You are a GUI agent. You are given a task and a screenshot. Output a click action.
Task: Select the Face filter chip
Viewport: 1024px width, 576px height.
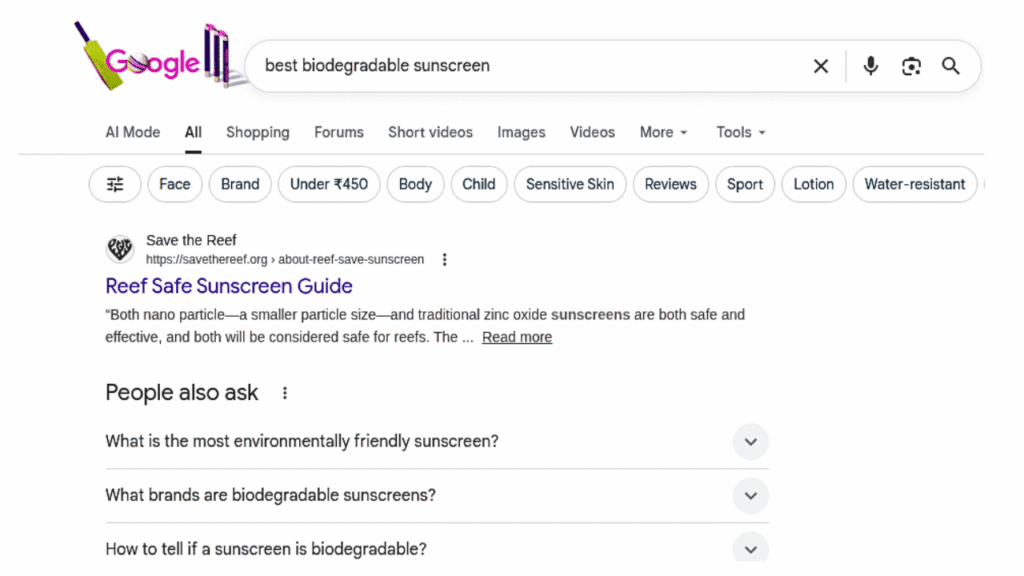(x=174, y=184)
